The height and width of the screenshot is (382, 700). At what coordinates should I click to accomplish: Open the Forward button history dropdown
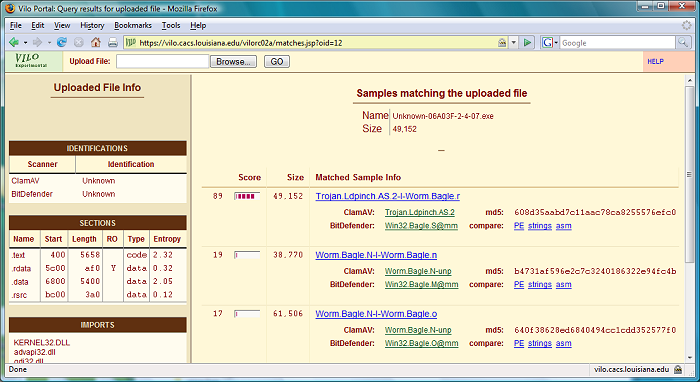point(49,43)
